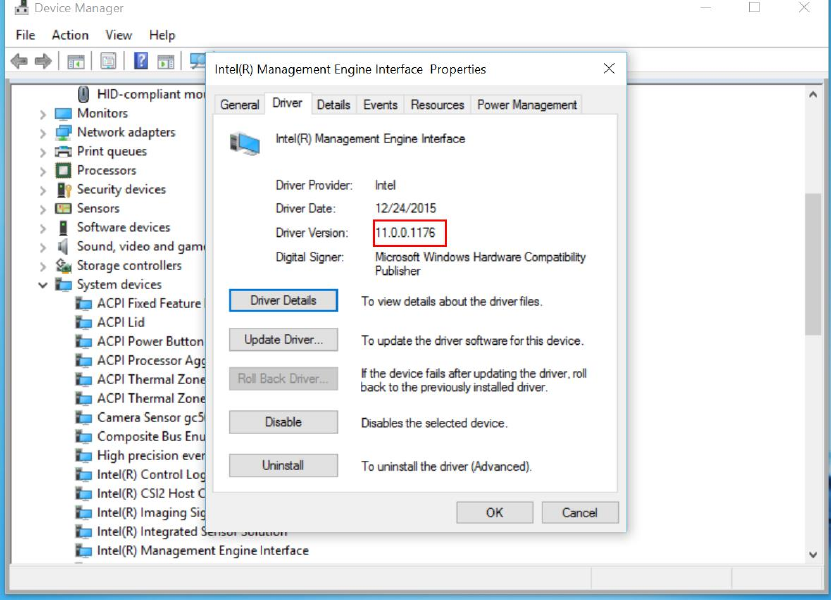Click the Network adapters category icon
Image resolution: width=831 pixels, height=600 pixels.
click(63, 133)
